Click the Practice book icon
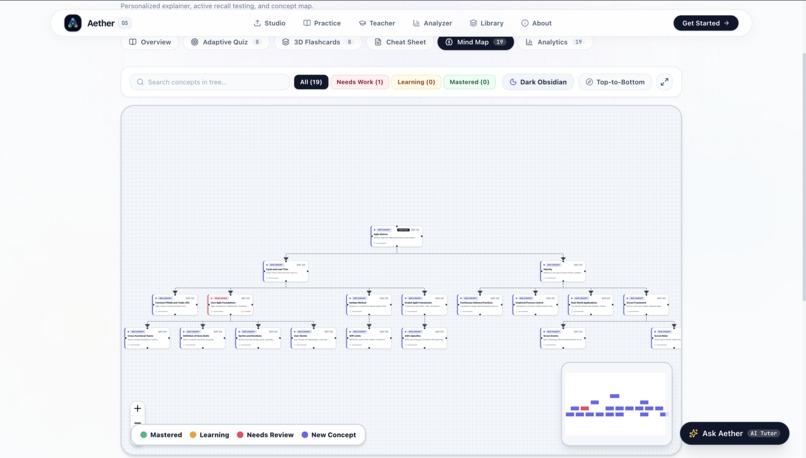The image size is (806, 458). (307, 23)
